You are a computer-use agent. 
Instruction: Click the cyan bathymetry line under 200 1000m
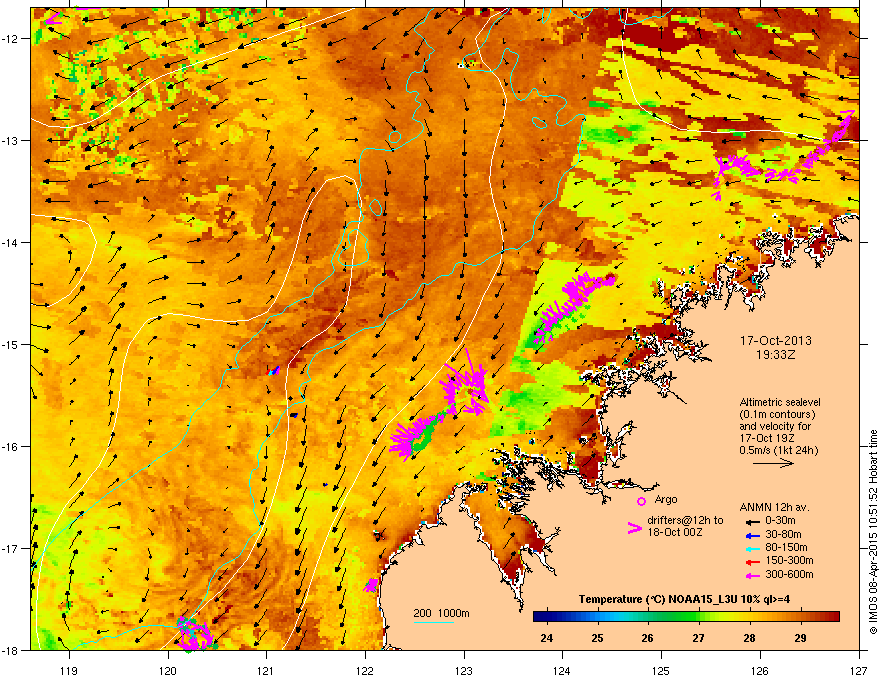(433, 622)
